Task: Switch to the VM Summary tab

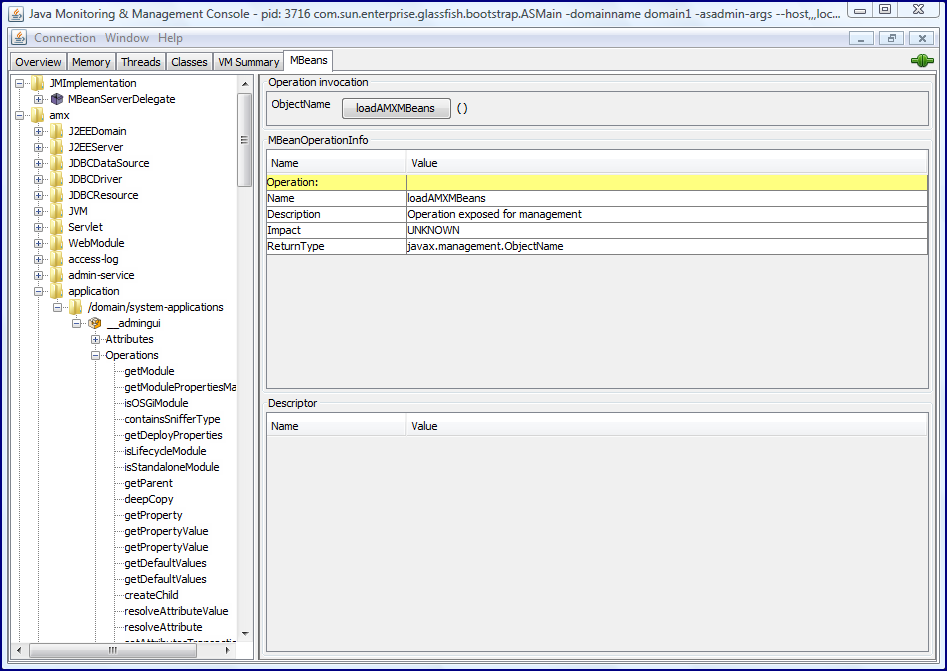Action: [248, 62]
